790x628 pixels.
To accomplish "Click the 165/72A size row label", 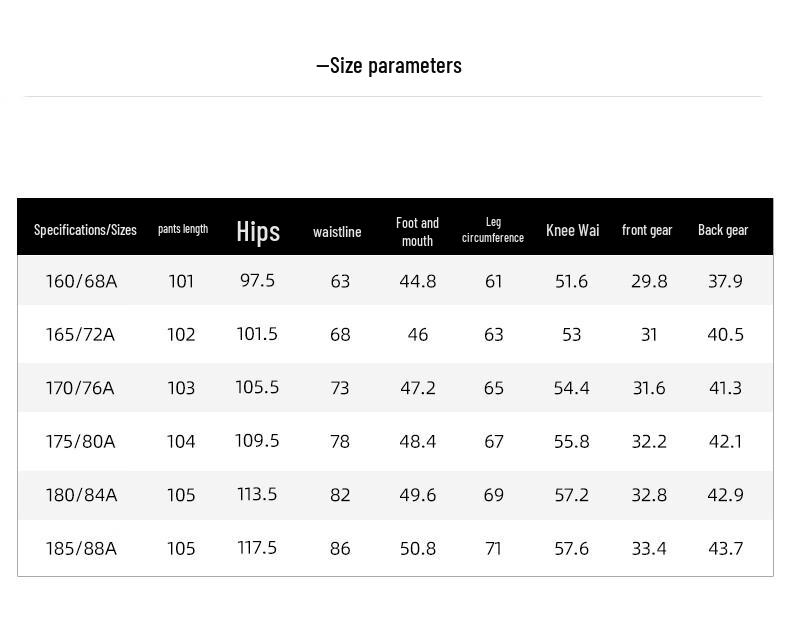I will point(80,335).
